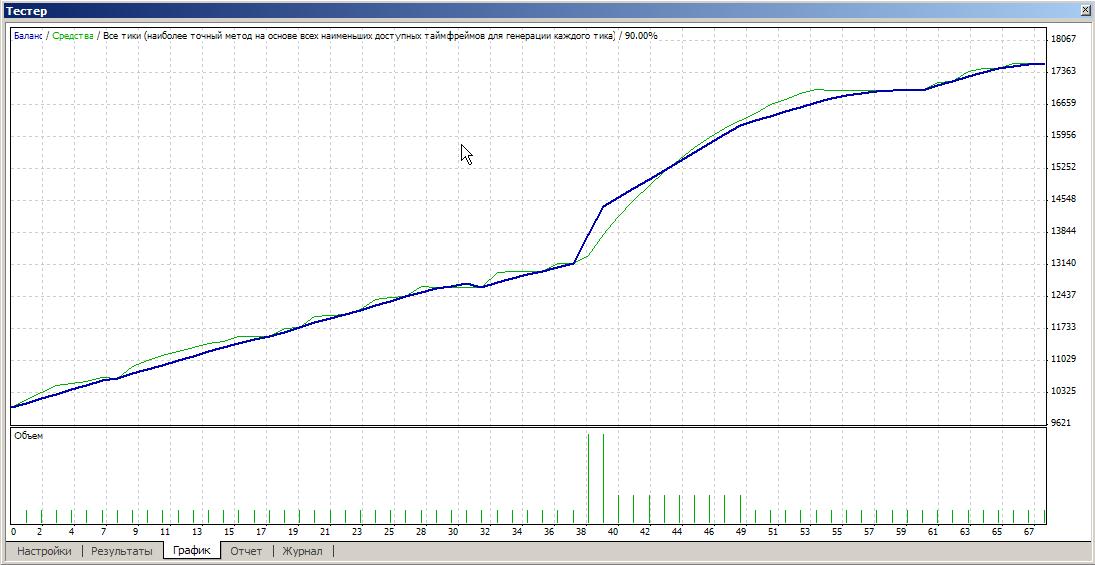Select the График tab
This screenshot has width=1095, height=565.
point(192,550)
